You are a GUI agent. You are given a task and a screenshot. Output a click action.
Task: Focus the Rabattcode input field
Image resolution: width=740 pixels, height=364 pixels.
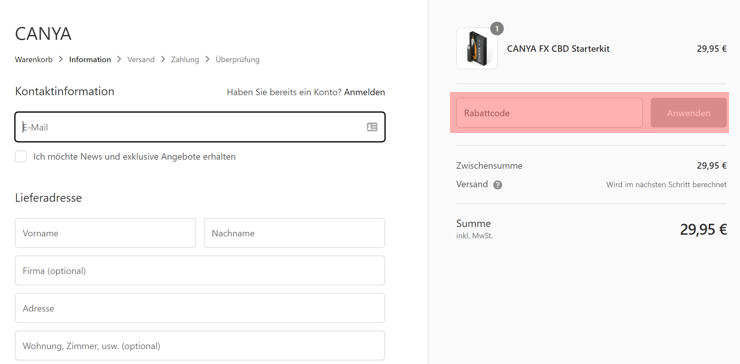(549, 113)
